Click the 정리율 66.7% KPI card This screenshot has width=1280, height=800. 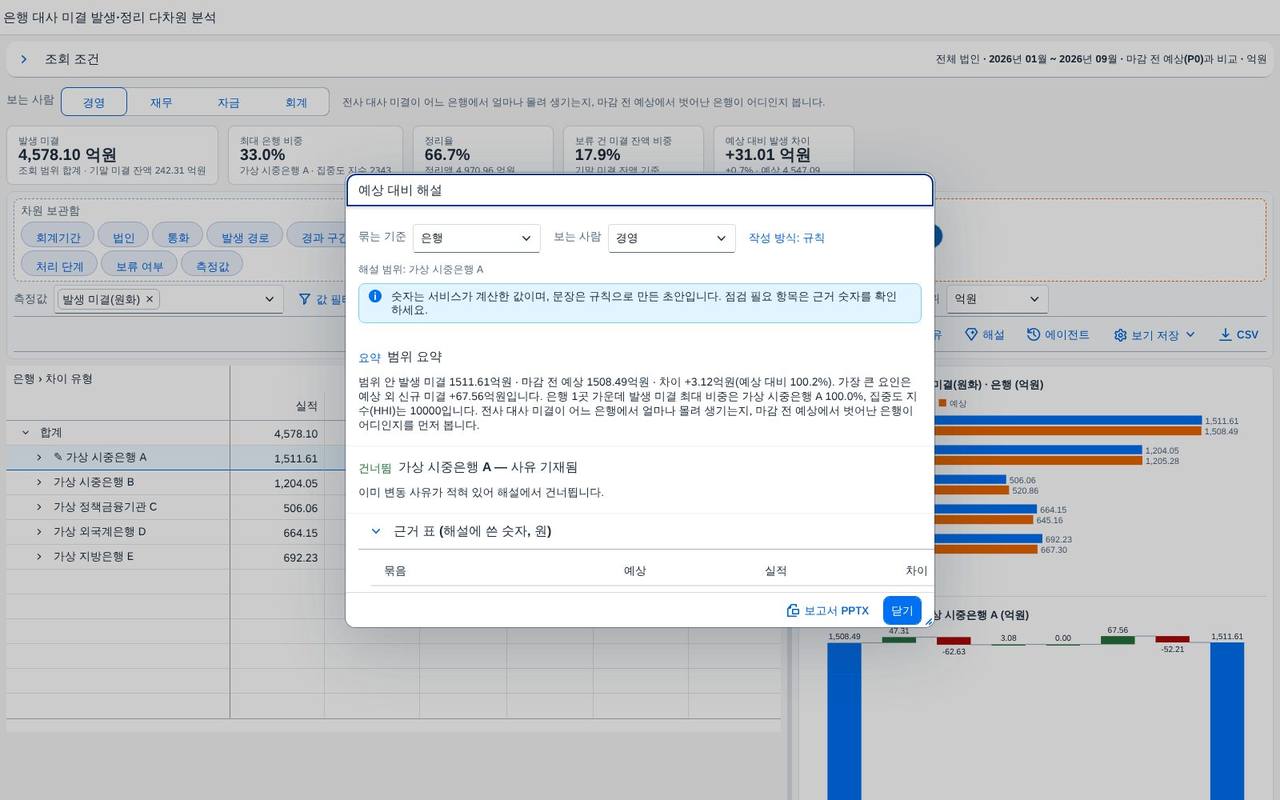[483, 155]
